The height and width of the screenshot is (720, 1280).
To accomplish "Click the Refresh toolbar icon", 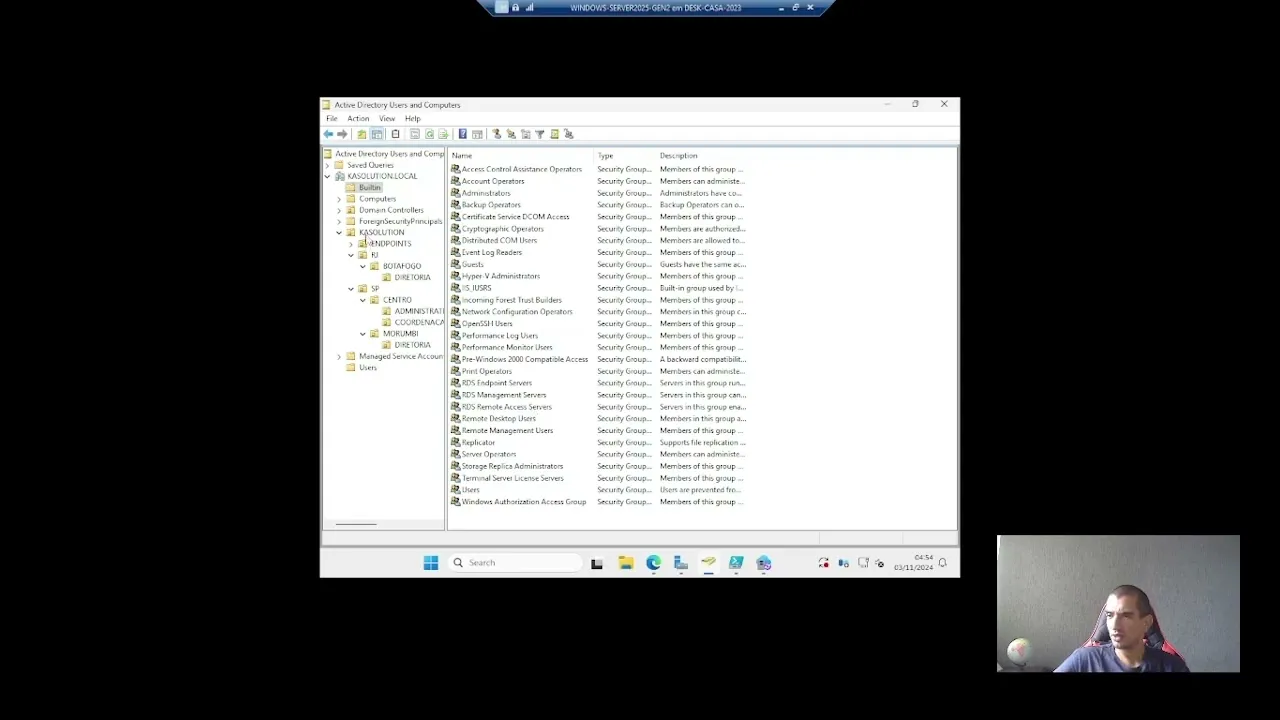I will (430, 134).
